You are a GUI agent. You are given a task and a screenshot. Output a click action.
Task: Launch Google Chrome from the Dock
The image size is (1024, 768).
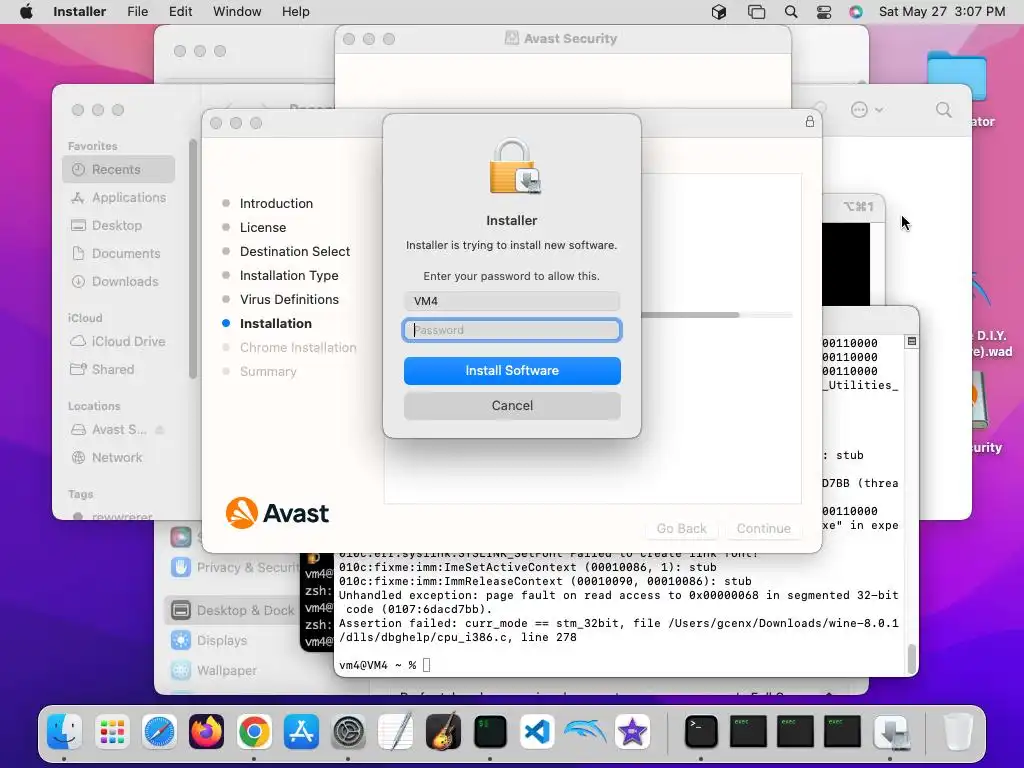(x=254, y=731)
